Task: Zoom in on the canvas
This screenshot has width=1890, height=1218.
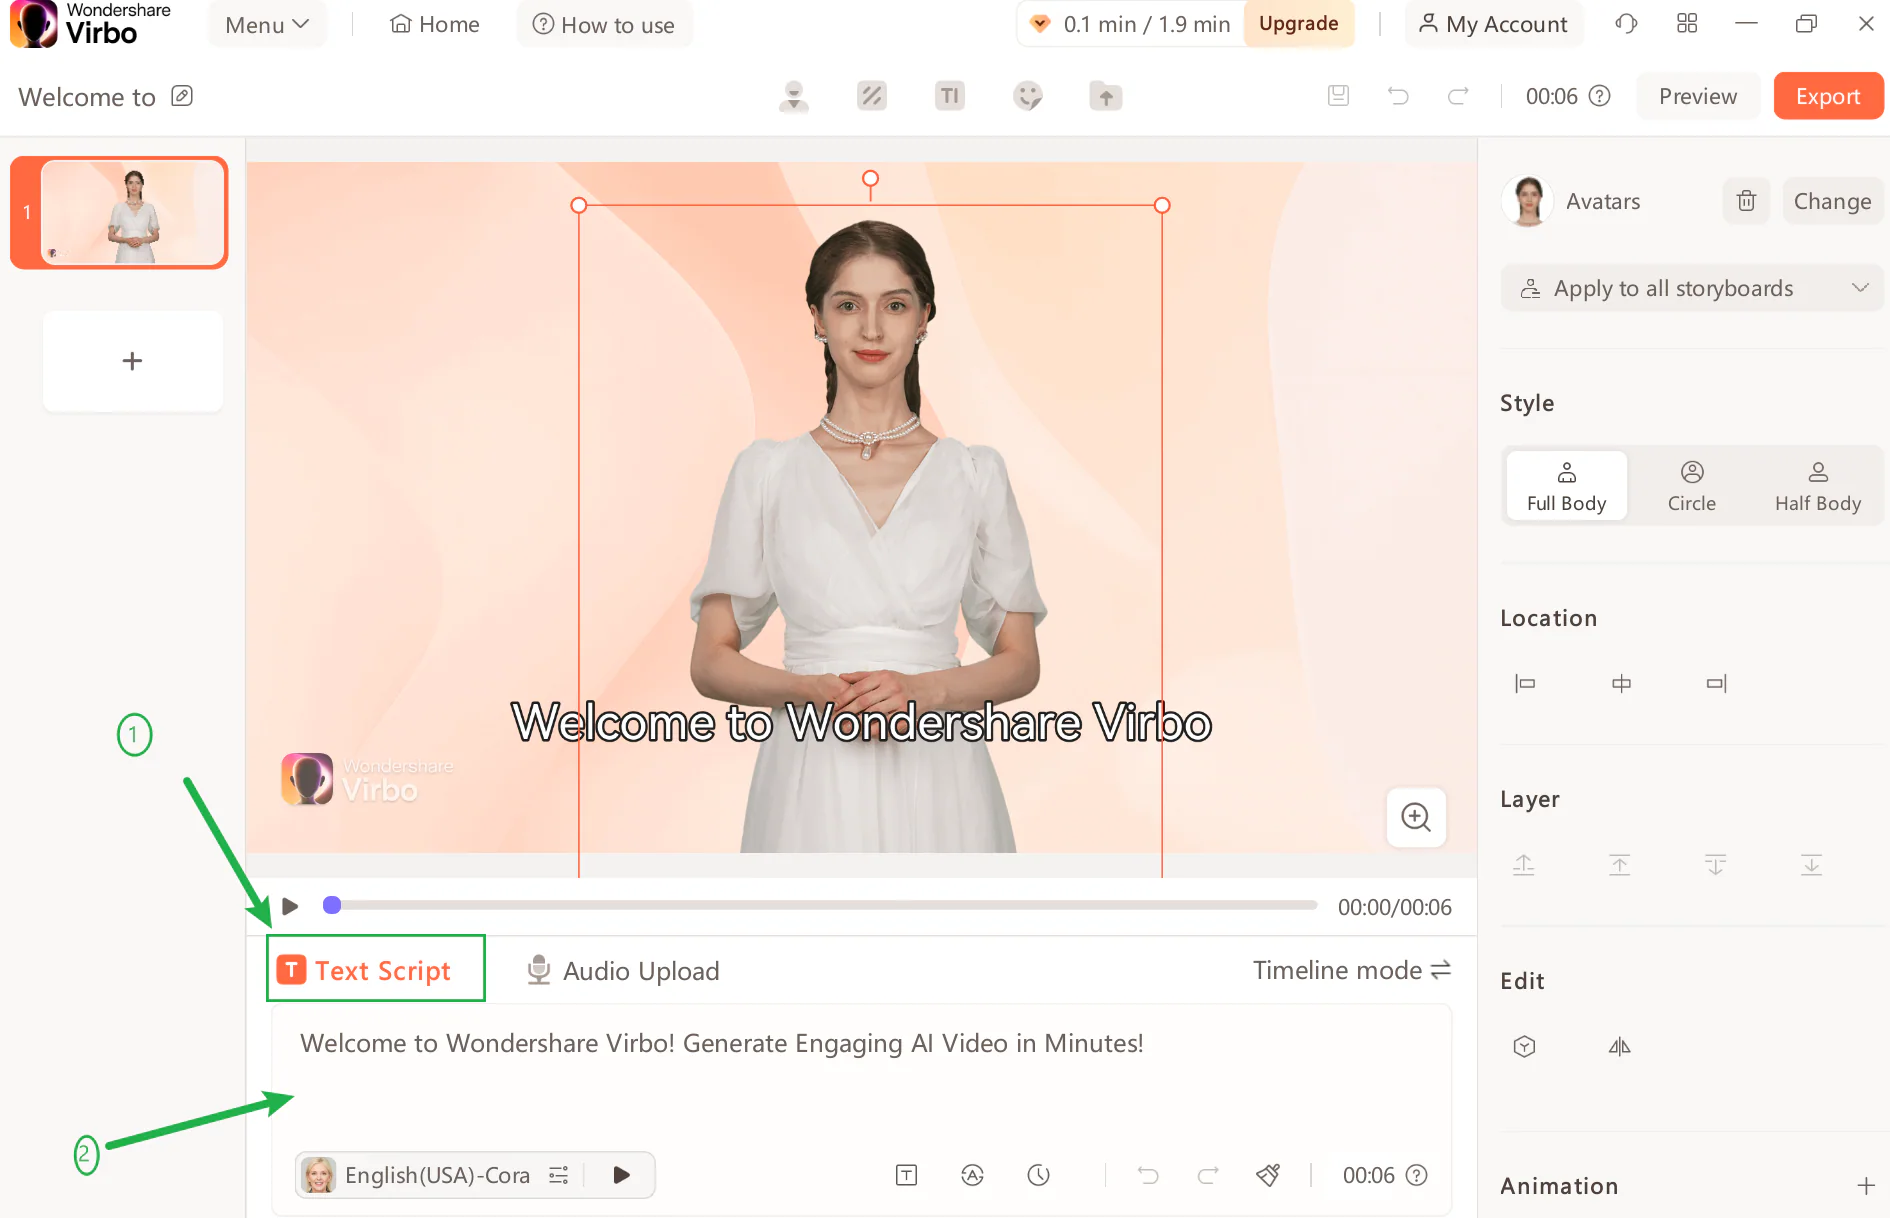Action: tap(1416, 817)
